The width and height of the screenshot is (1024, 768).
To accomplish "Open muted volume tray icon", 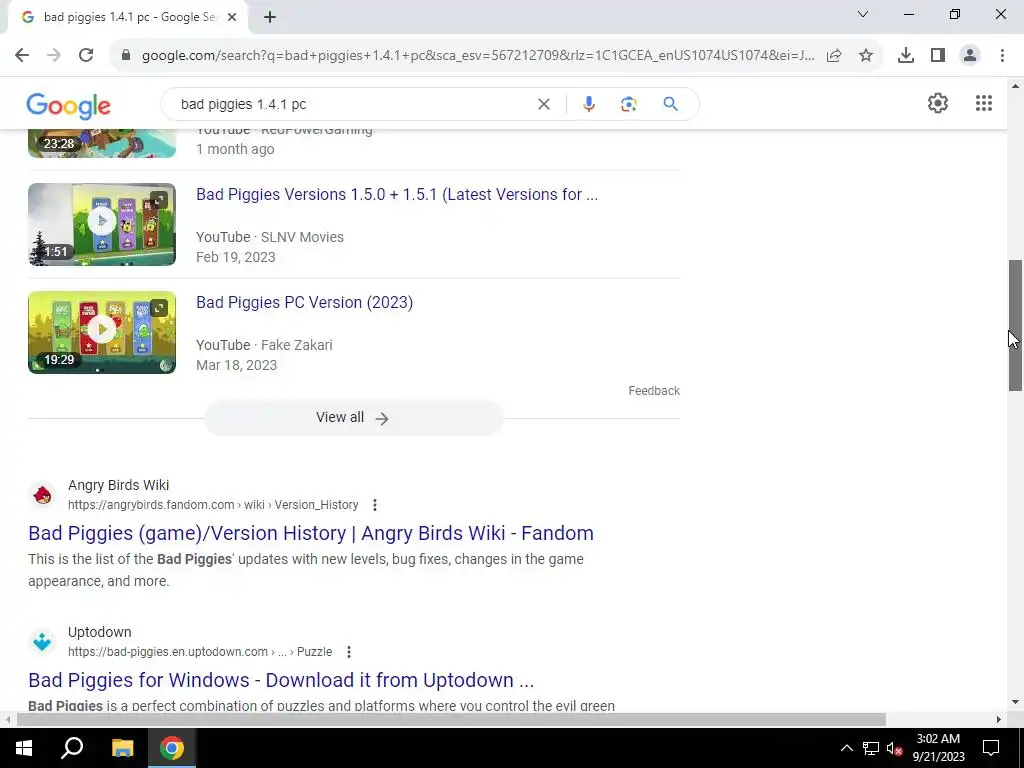I will (895, 748).
